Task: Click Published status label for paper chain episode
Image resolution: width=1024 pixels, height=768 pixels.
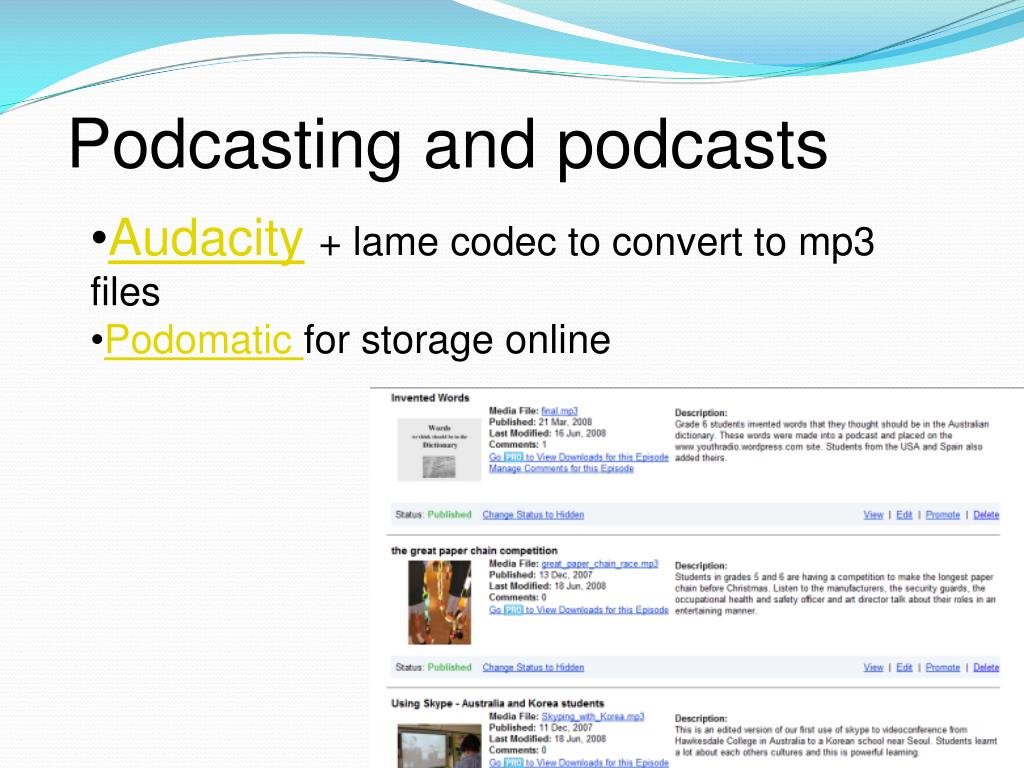Action: (x=449, y=667)
